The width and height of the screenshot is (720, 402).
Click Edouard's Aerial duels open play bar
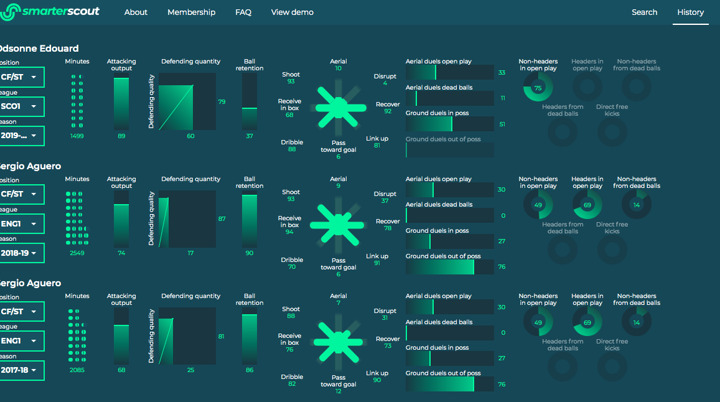(450, 73)
